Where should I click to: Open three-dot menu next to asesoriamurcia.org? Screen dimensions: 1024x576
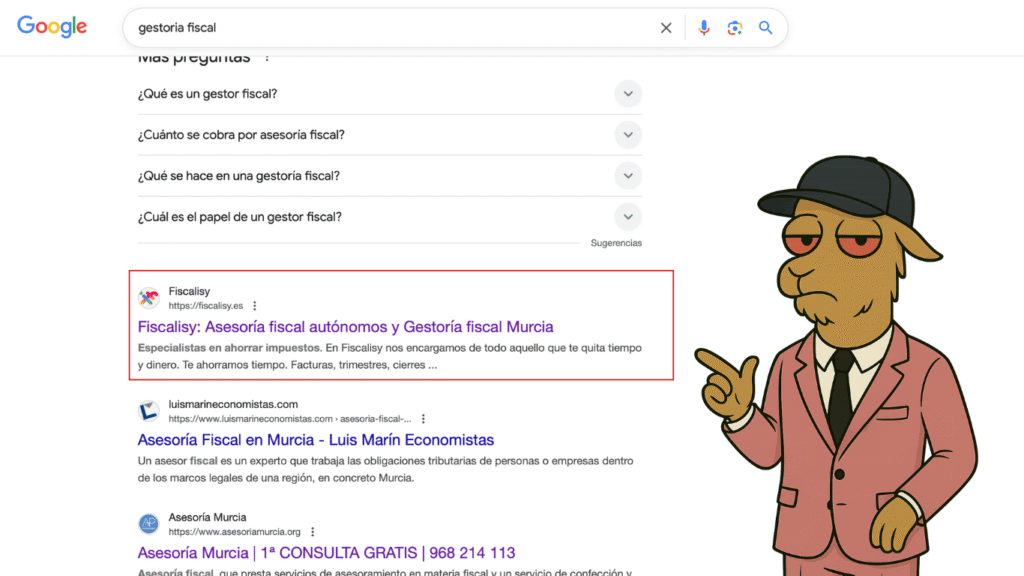coord(313,532)
